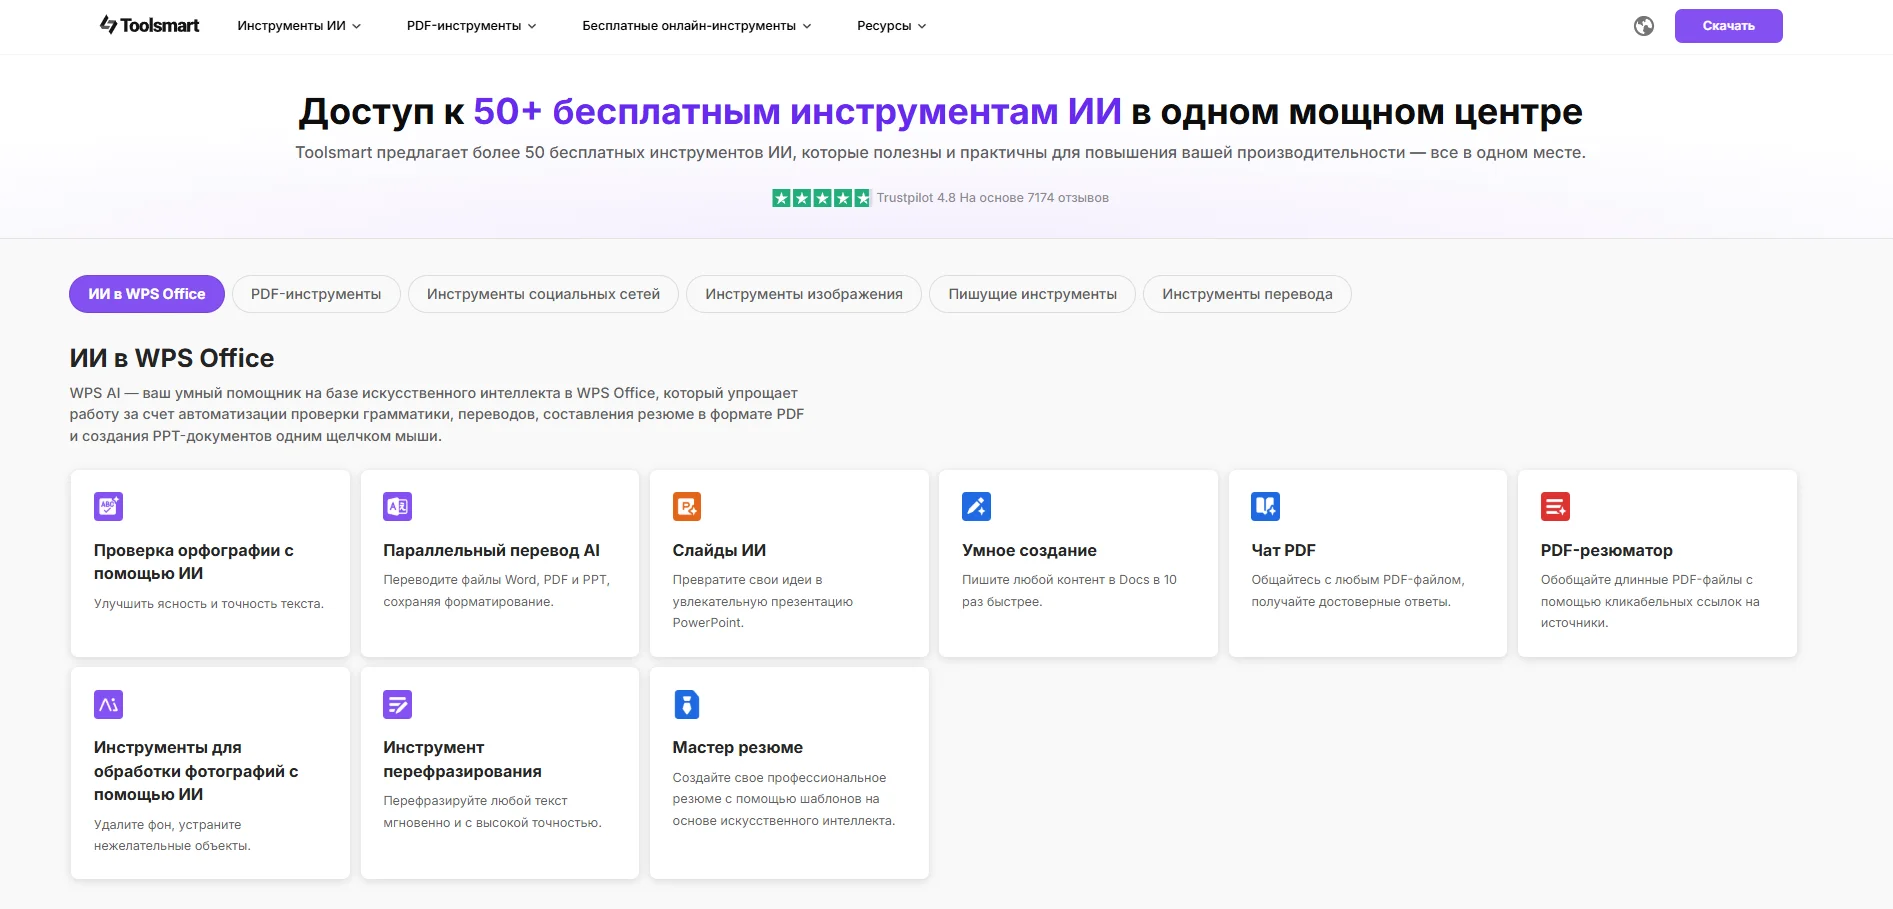Expand the Ресурсы dropdown menu
Screen dimensions: 1893x909
[891, 26]
